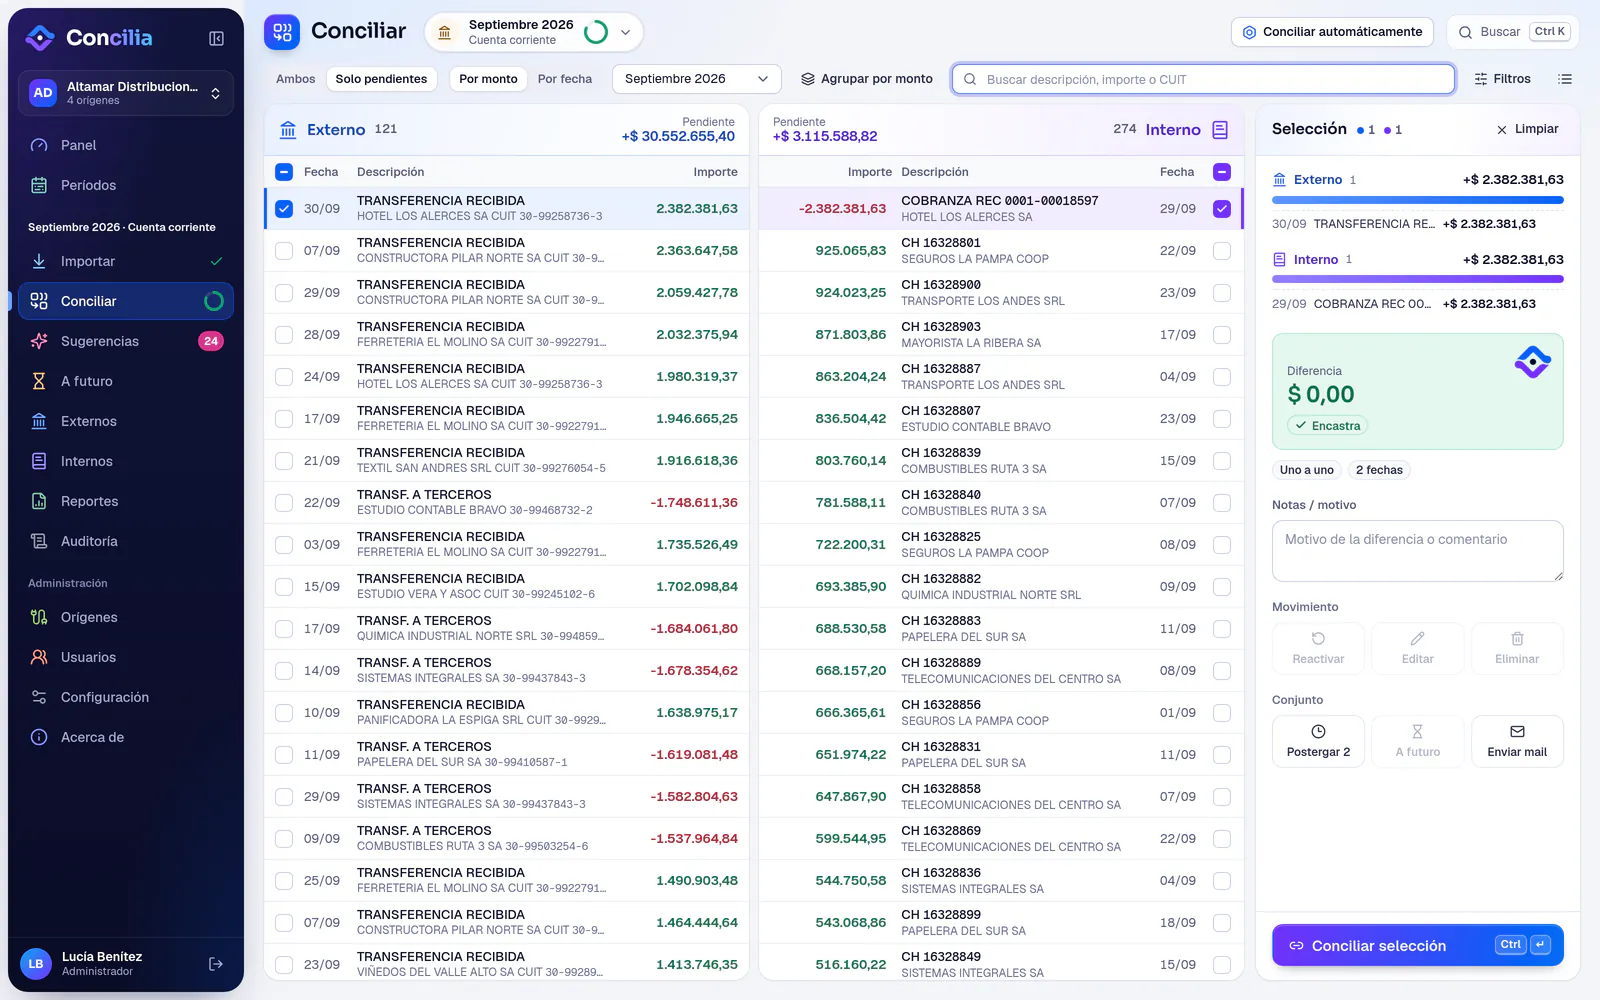Image resolution: width=1600 pixels, height=1000 pixels.
Task: Expand the Septiembre 2026 Cuenta corriente period selector
Action: pos(534,32)
